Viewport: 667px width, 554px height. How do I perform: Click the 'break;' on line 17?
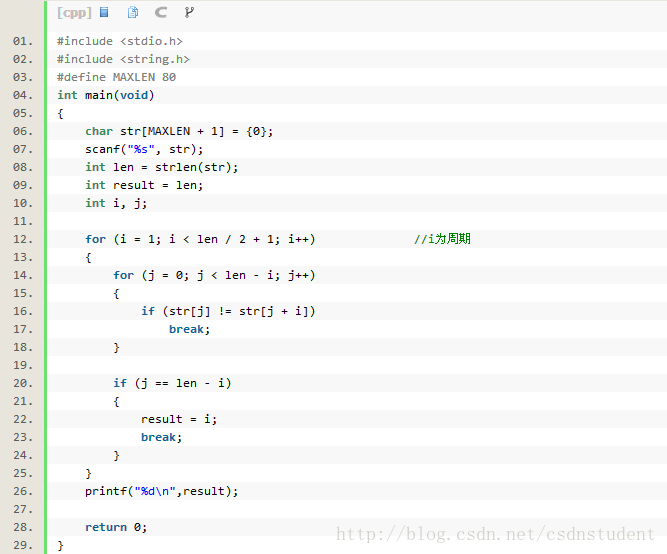pyautogui.click(x=190, y=329)
